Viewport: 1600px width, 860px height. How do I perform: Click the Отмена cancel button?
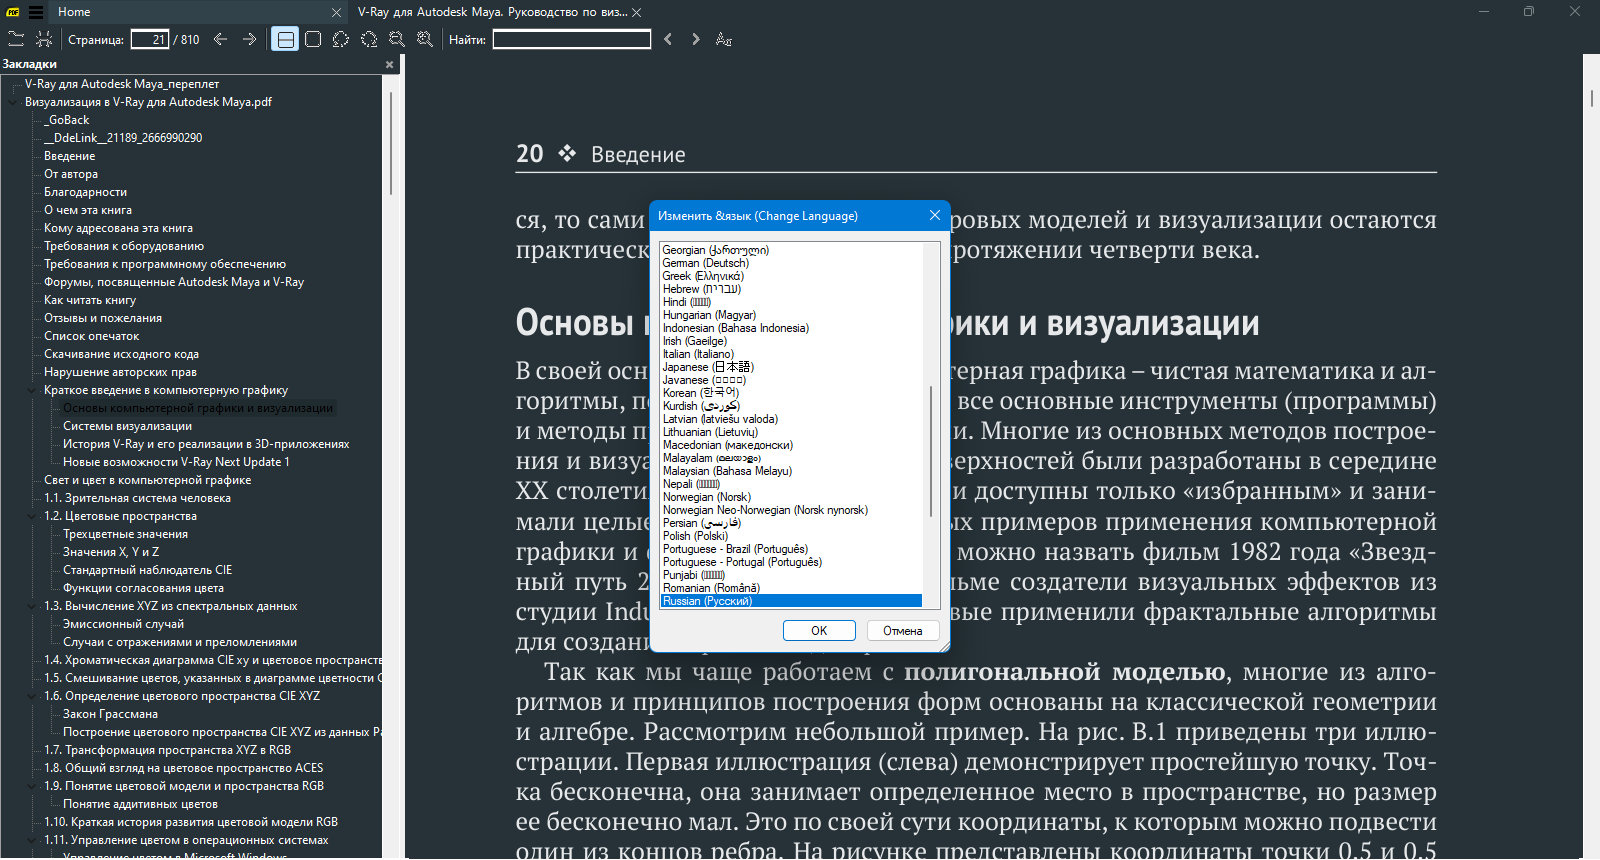[902, 631]
